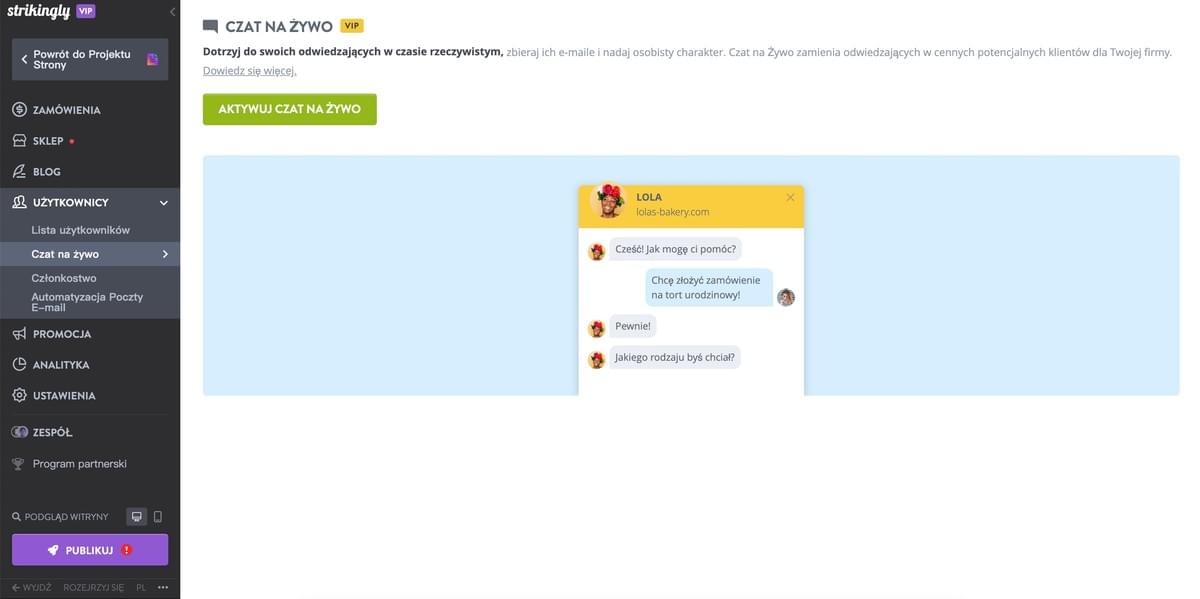
Task: Close the Lola chat preview window
Action: 790,198
